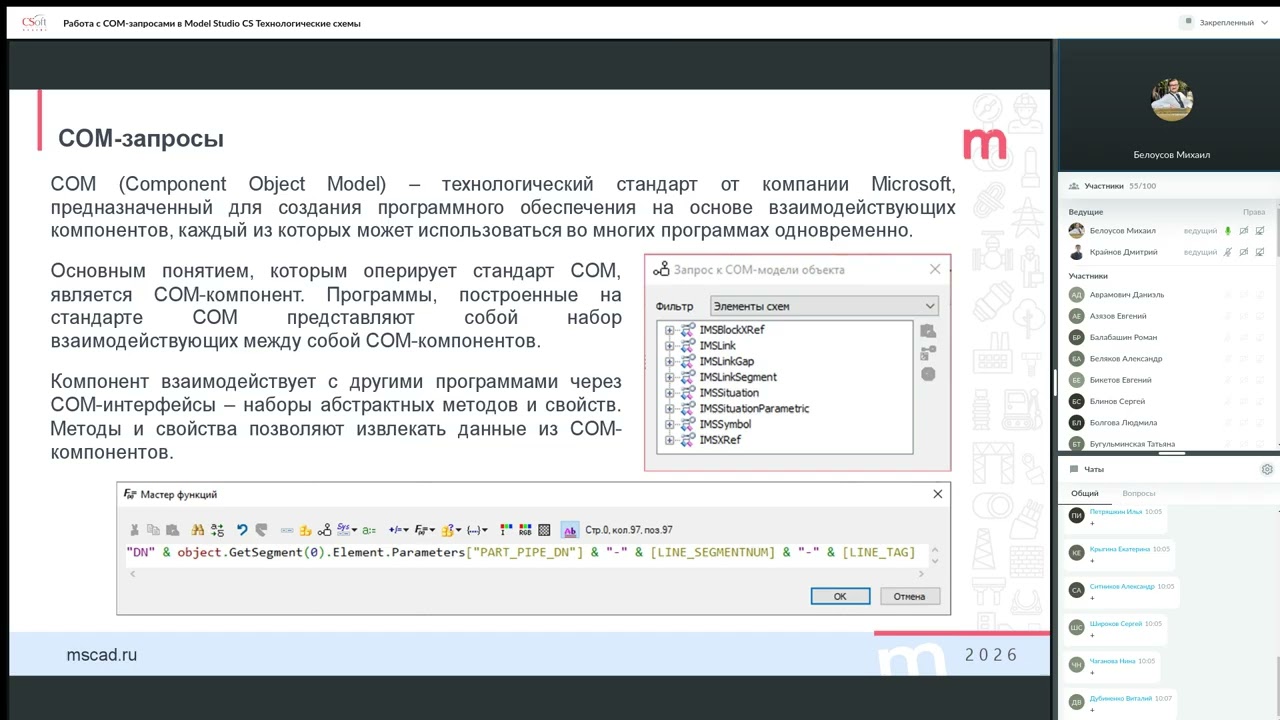Click the Чаты speech bubble icon

(1074, 469)
